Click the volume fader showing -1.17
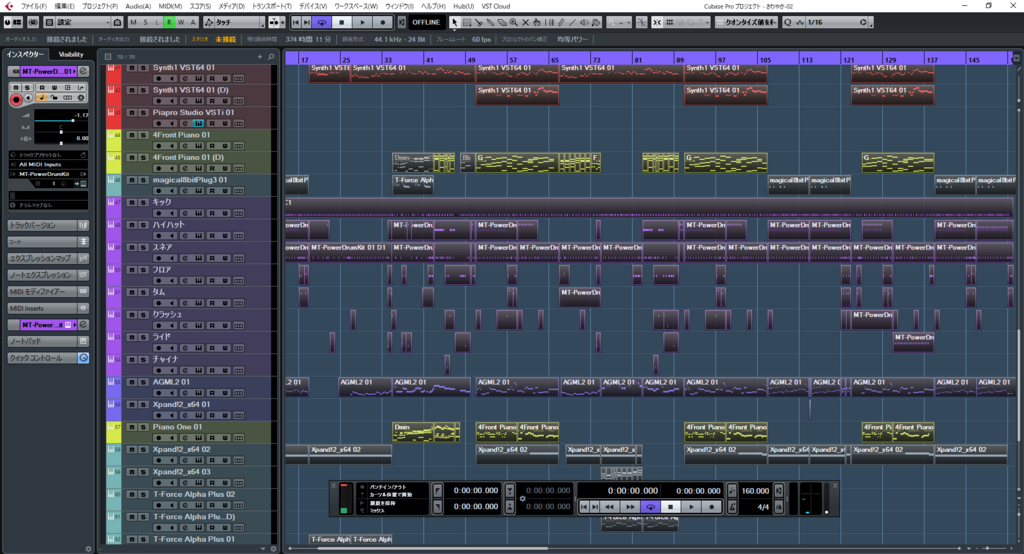 point(61,121)
